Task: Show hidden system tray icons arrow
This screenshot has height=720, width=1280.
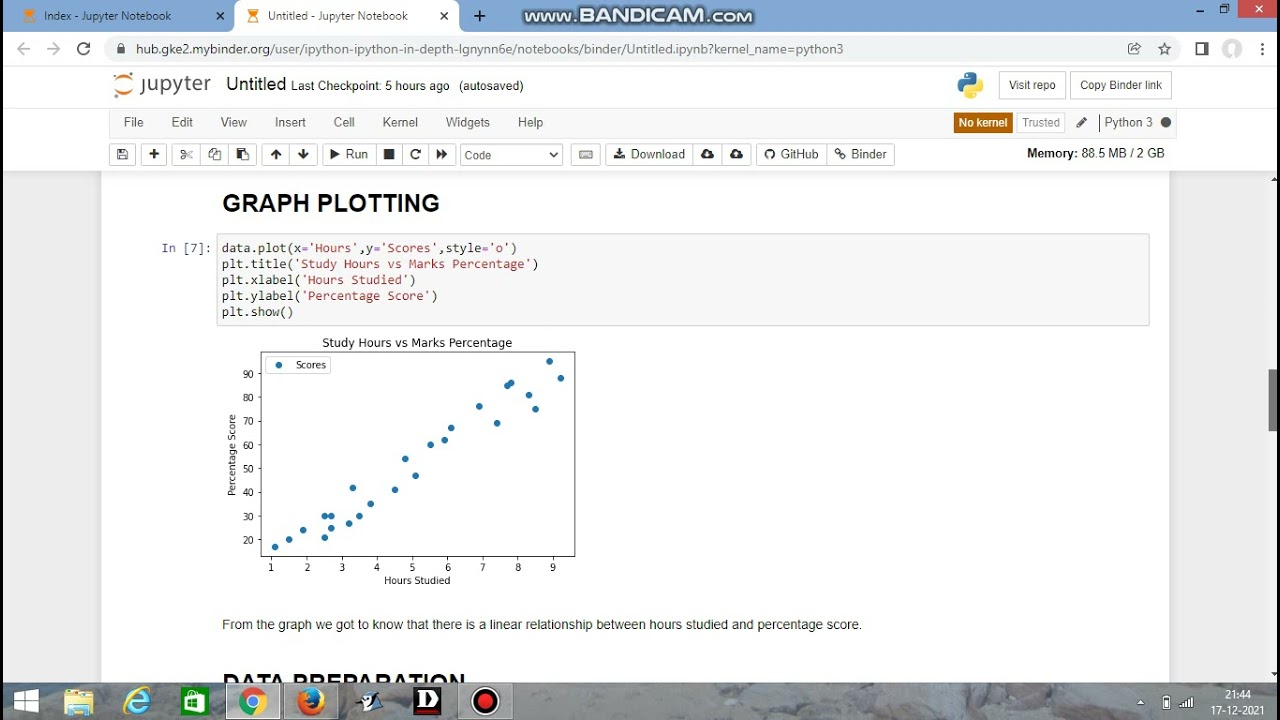Action: click(1141, 702)
